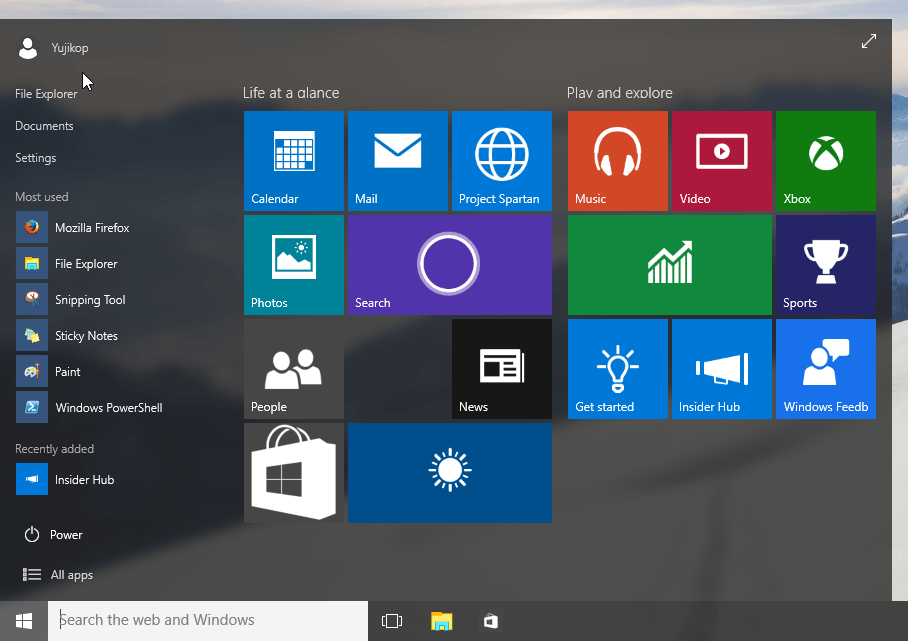The height and width of the screenshot is (641, 908).
Task: Open the Insider Hub tile
Action: (722, 369)
